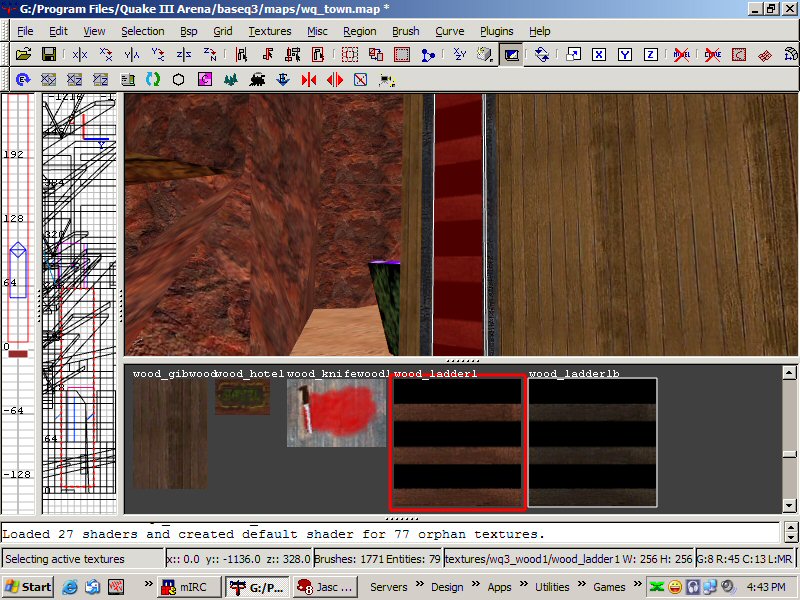Viewport: 800px width, 600px height.
Task: Click the Open map folder icon
Action: point(23,54)
